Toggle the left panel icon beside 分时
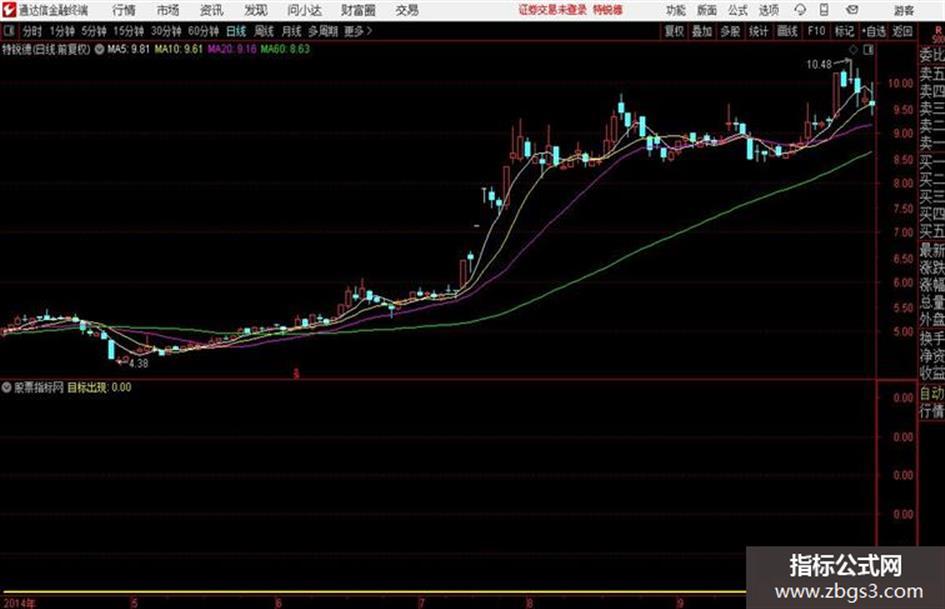This screenshot has height=609, width=945. click(9, 31)
